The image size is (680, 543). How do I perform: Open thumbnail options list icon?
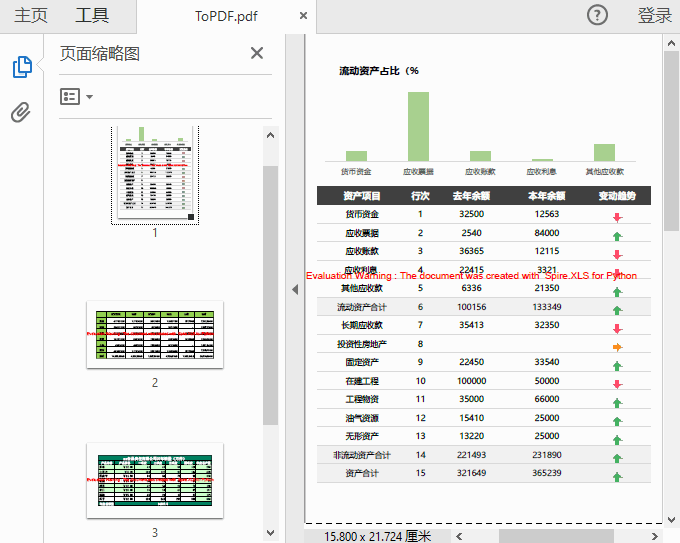click(x=70, y=96)
